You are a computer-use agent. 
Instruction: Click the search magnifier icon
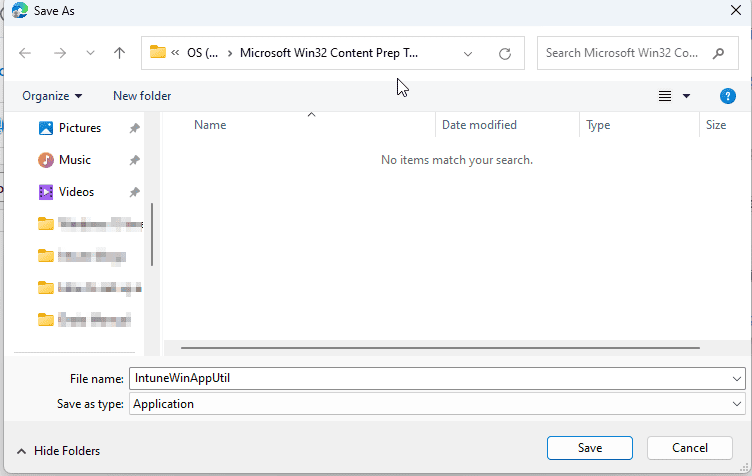(x=719, y=53)
